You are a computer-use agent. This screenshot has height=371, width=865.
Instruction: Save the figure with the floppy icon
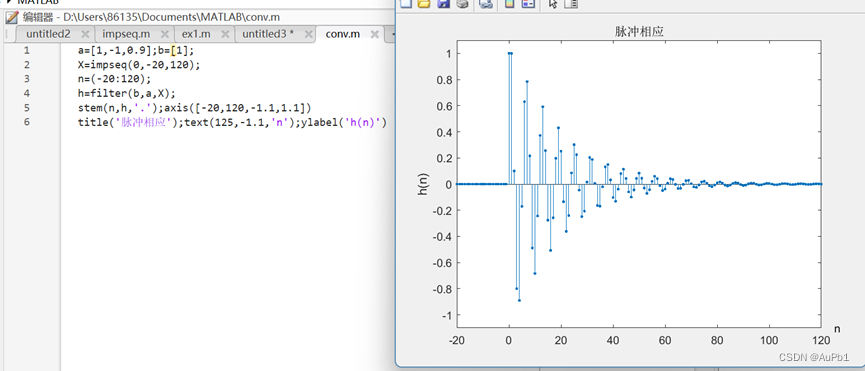(443, 3)
